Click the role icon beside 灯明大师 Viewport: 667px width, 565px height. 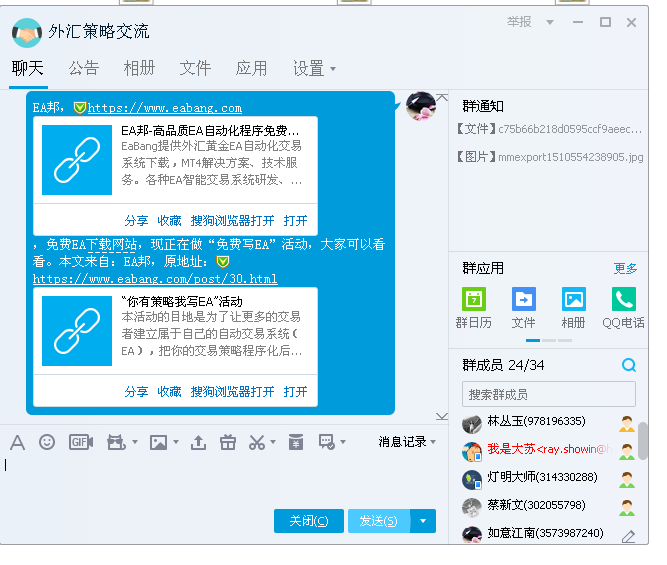coord(627,479)
